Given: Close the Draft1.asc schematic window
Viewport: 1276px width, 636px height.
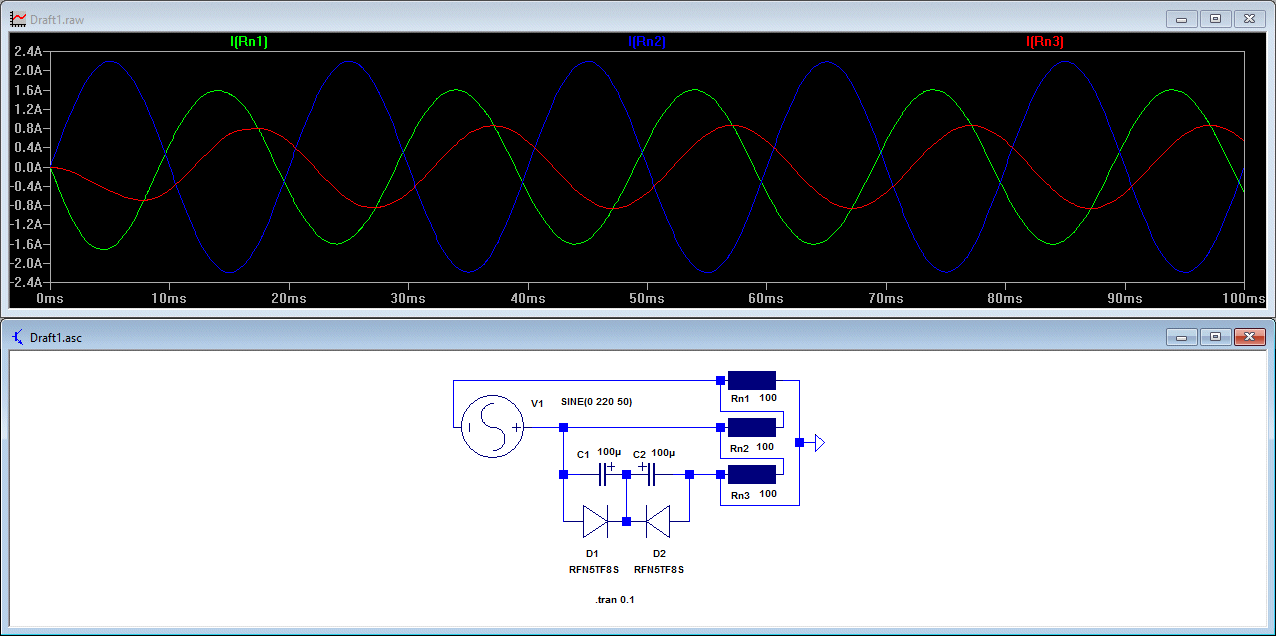Looking at the screenshot, I should pyautogui.click(x=1249, y=337).
